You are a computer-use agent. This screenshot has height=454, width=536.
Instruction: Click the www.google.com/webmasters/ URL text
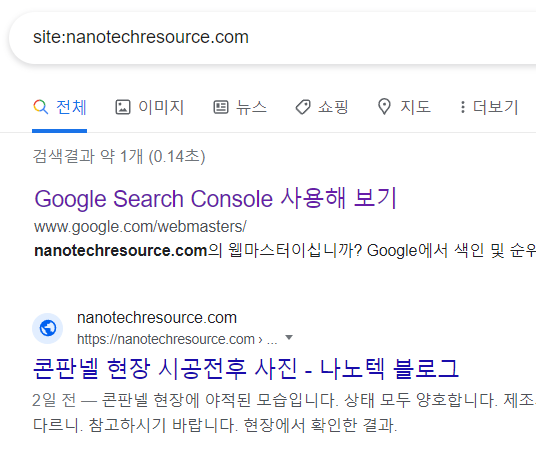click(x=140, y=227)
